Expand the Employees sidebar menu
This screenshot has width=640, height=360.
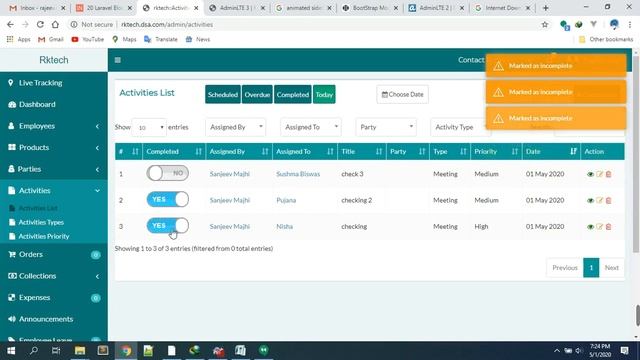(54, 126)
